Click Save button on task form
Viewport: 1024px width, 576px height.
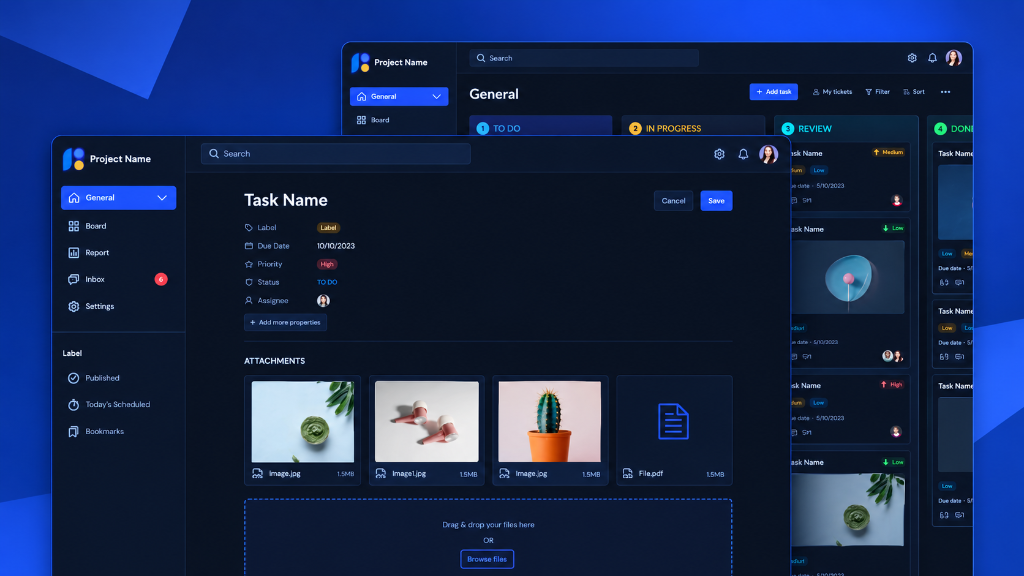click(716, 200)
